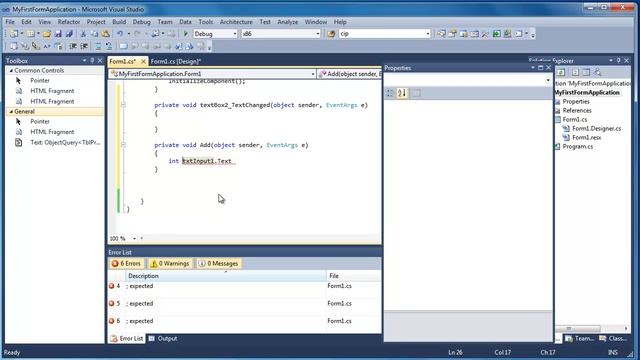Image resolution: width=640 pixels, height=360 pixels.
Task: Switch to the Team Explorer bottom tab
Action: pyautogui.click(x=580, y=338)
